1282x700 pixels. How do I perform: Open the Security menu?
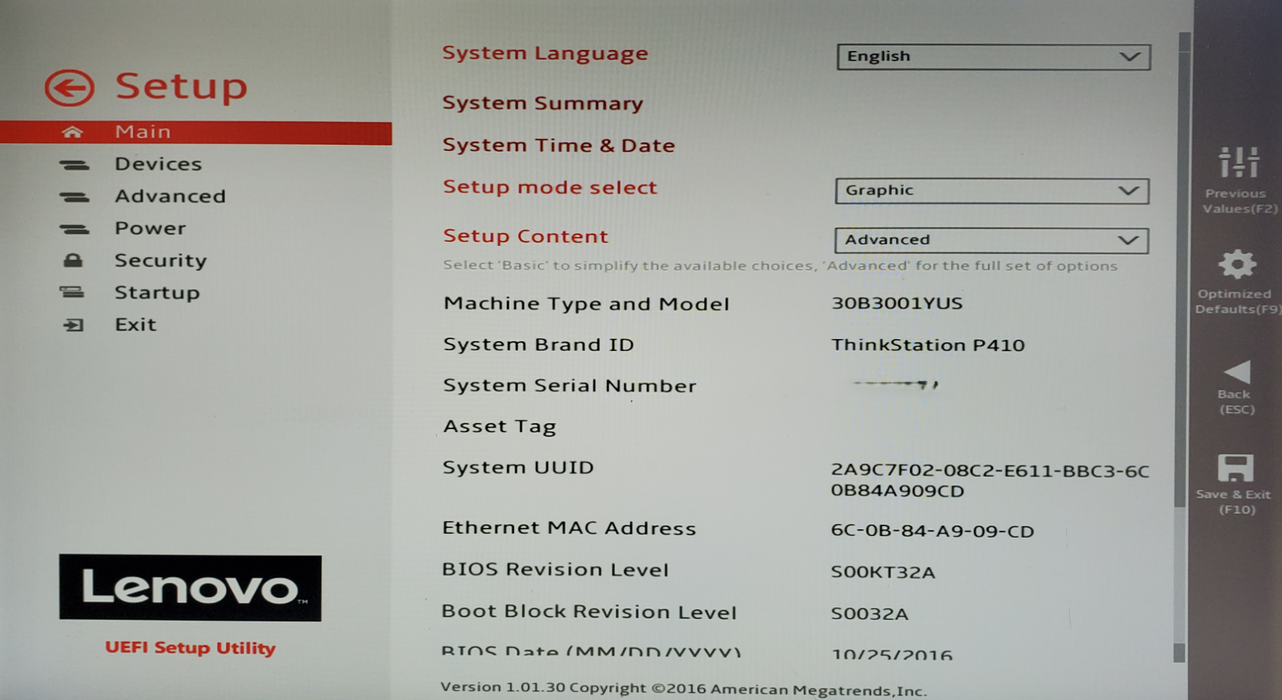pos(160,260)
